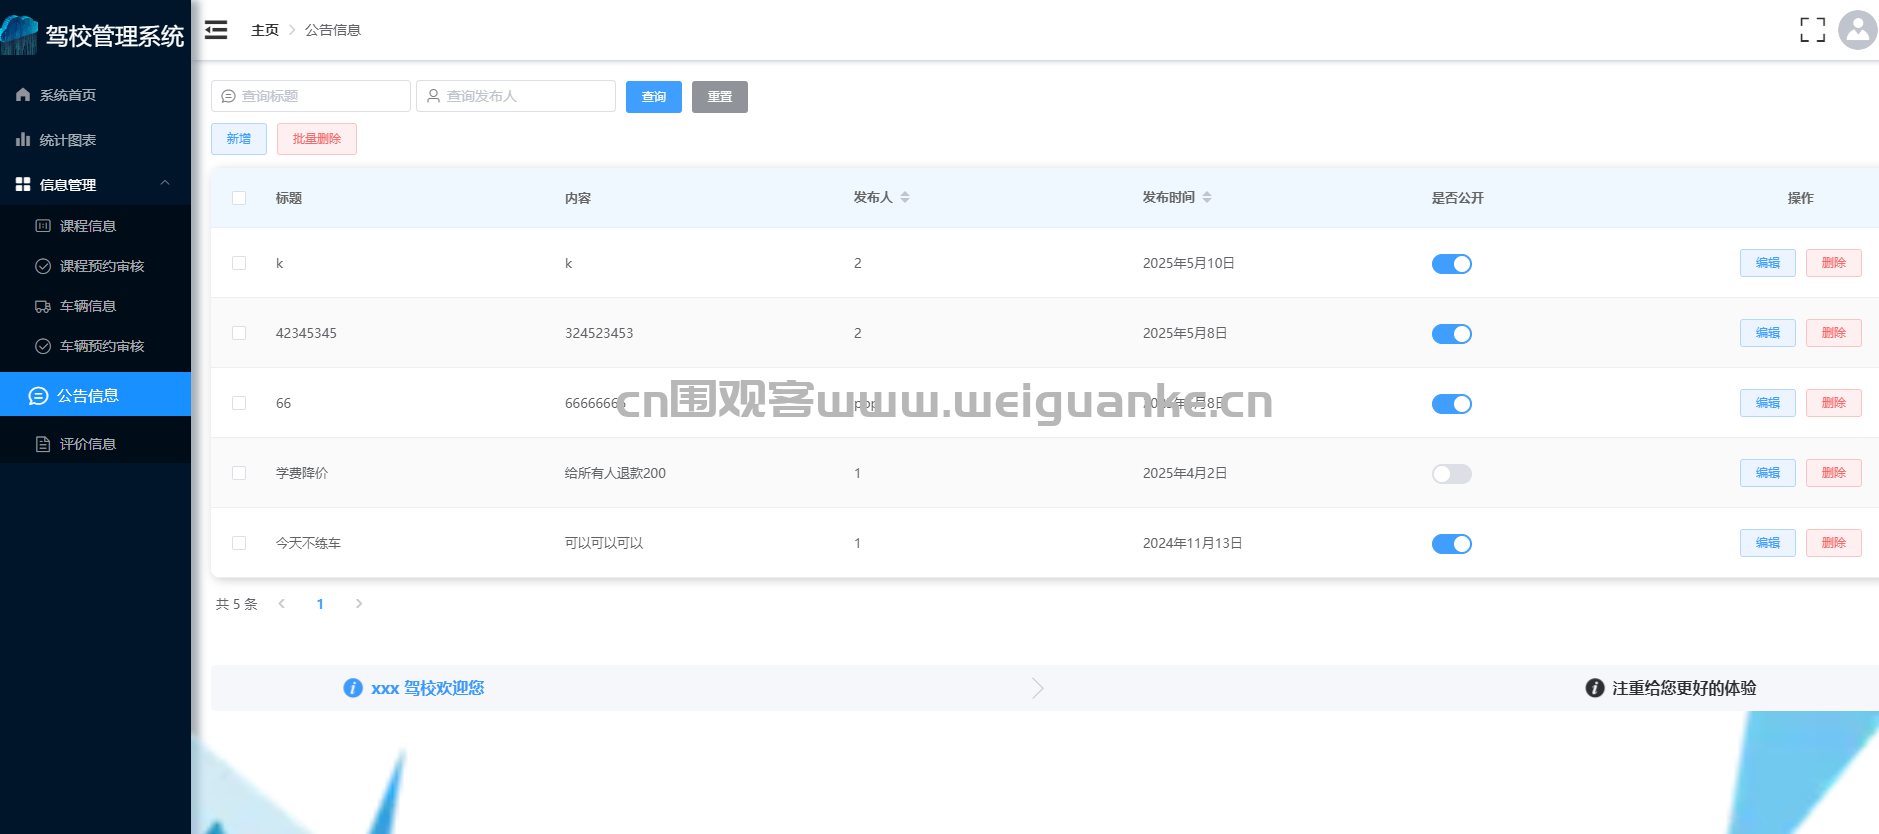Click the grid icon beside 信息管理

[x=23, y=184]
